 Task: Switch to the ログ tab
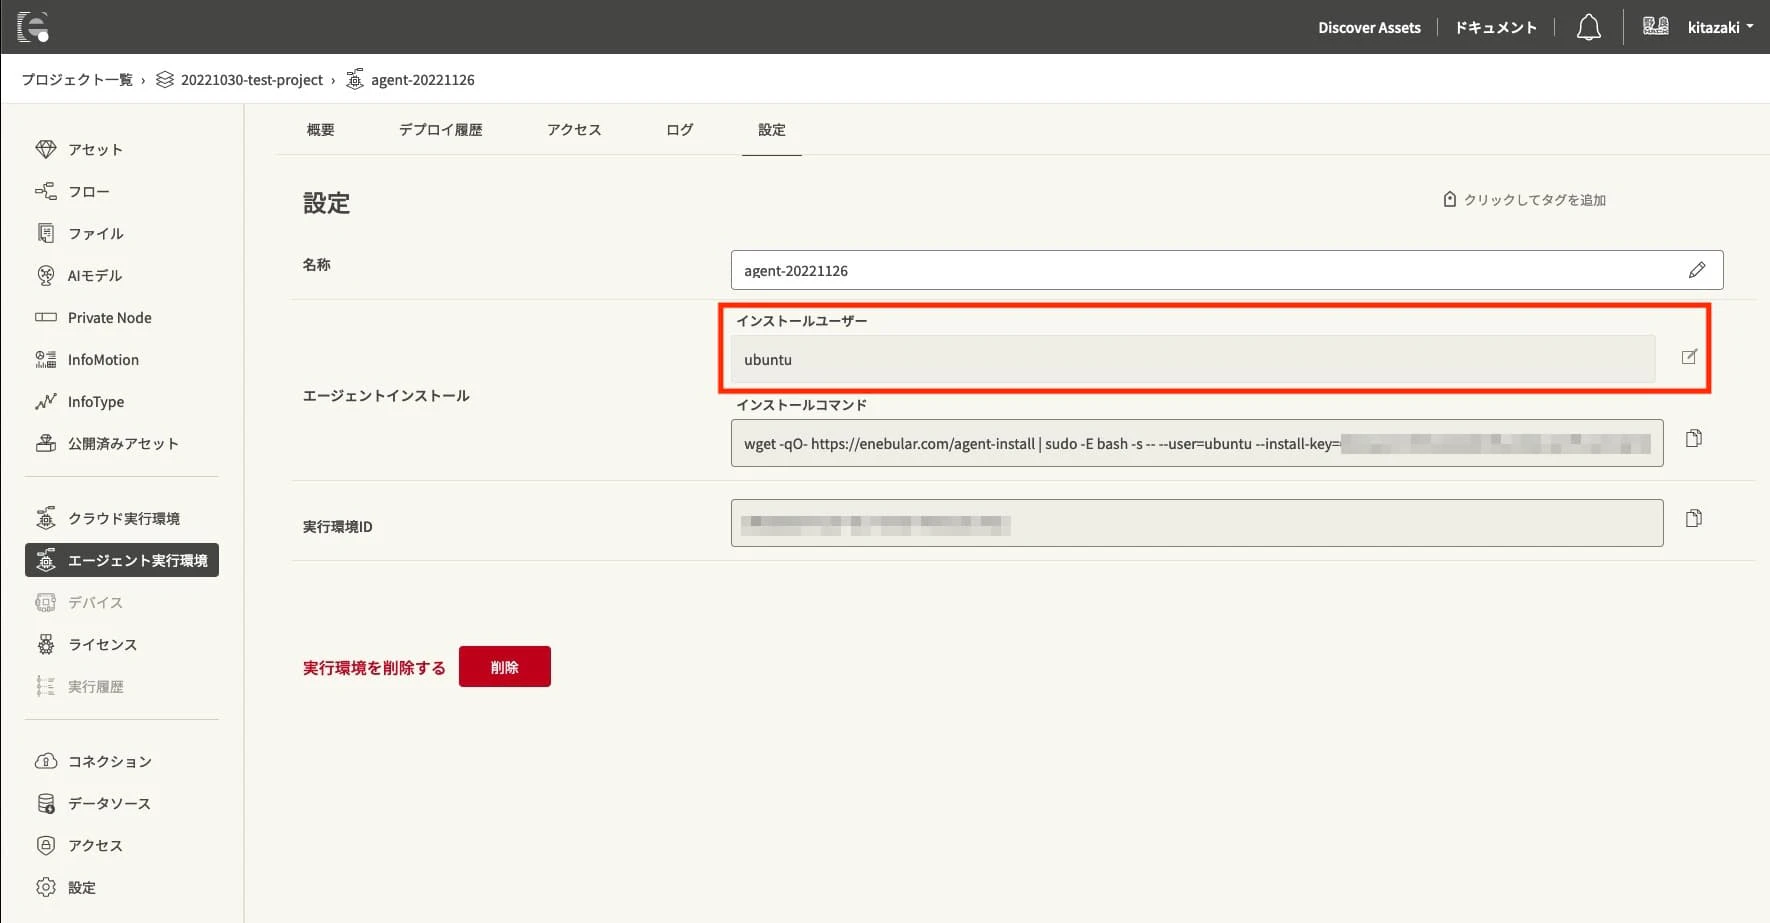[680, 130]
